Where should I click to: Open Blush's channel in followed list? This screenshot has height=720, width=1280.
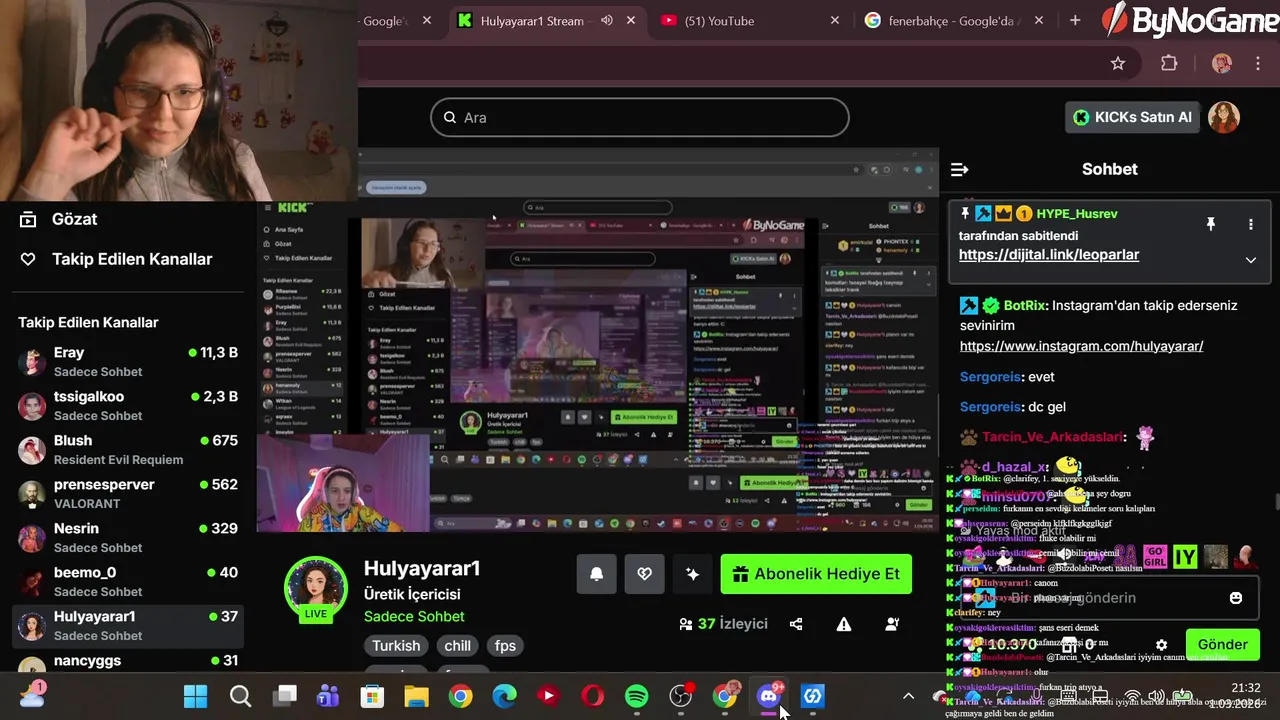[x=128, y=450]
